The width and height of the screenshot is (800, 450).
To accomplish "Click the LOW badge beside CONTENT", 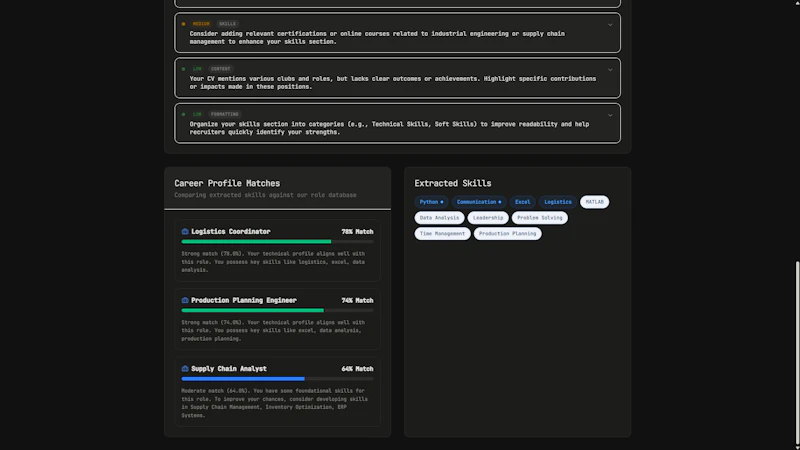I will (197, 69).
